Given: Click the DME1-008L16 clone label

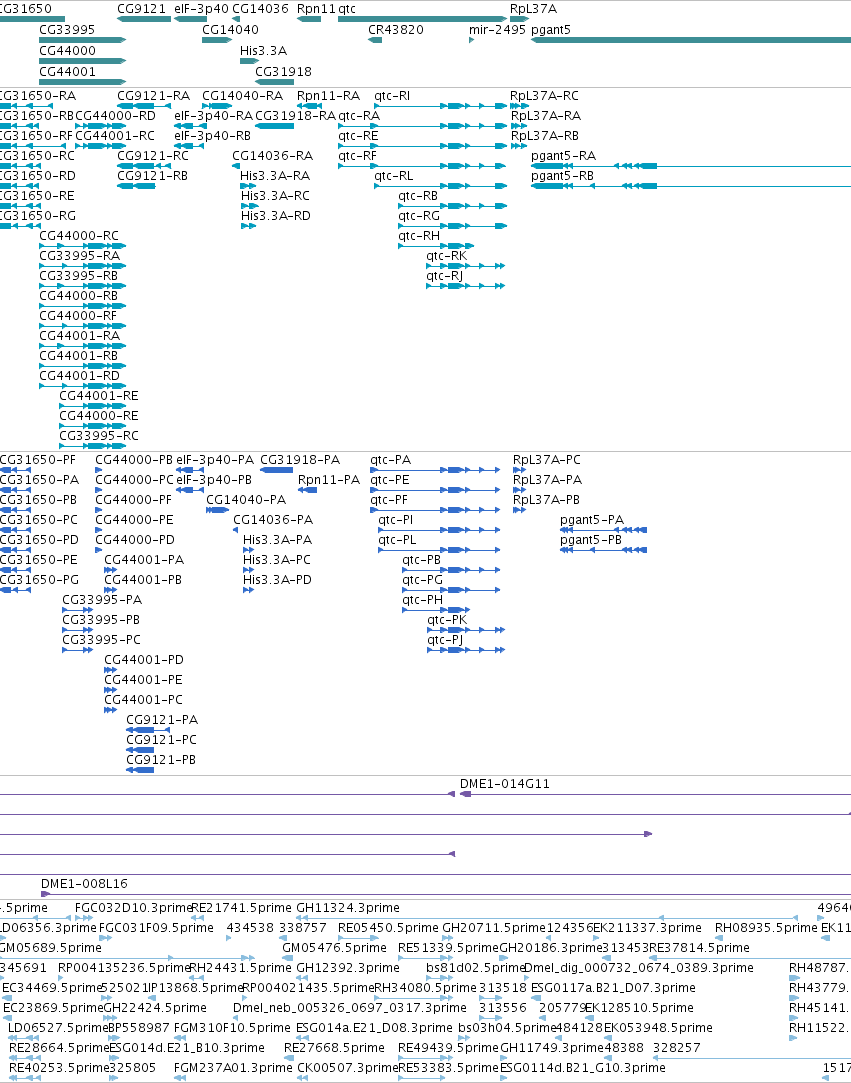Looking at the screenshot, I should click(84, 884).
